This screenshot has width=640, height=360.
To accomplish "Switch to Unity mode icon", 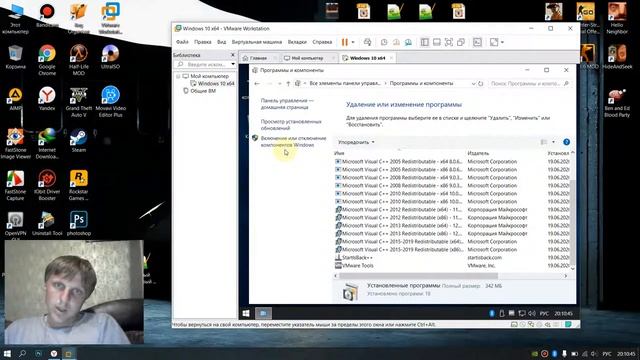I will (461, 42).
